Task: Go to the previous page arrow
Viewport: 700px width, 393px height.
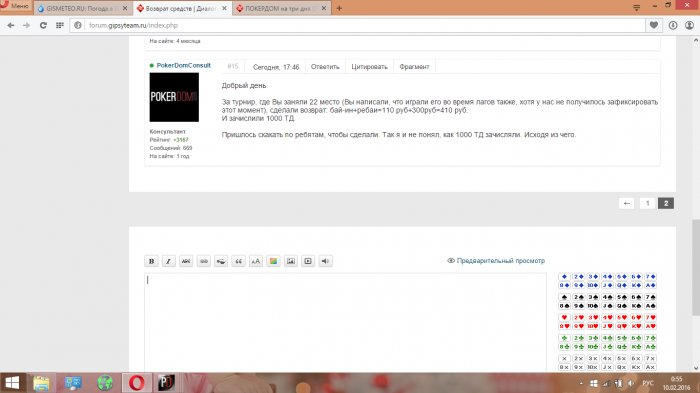Action: pos(627,203)
